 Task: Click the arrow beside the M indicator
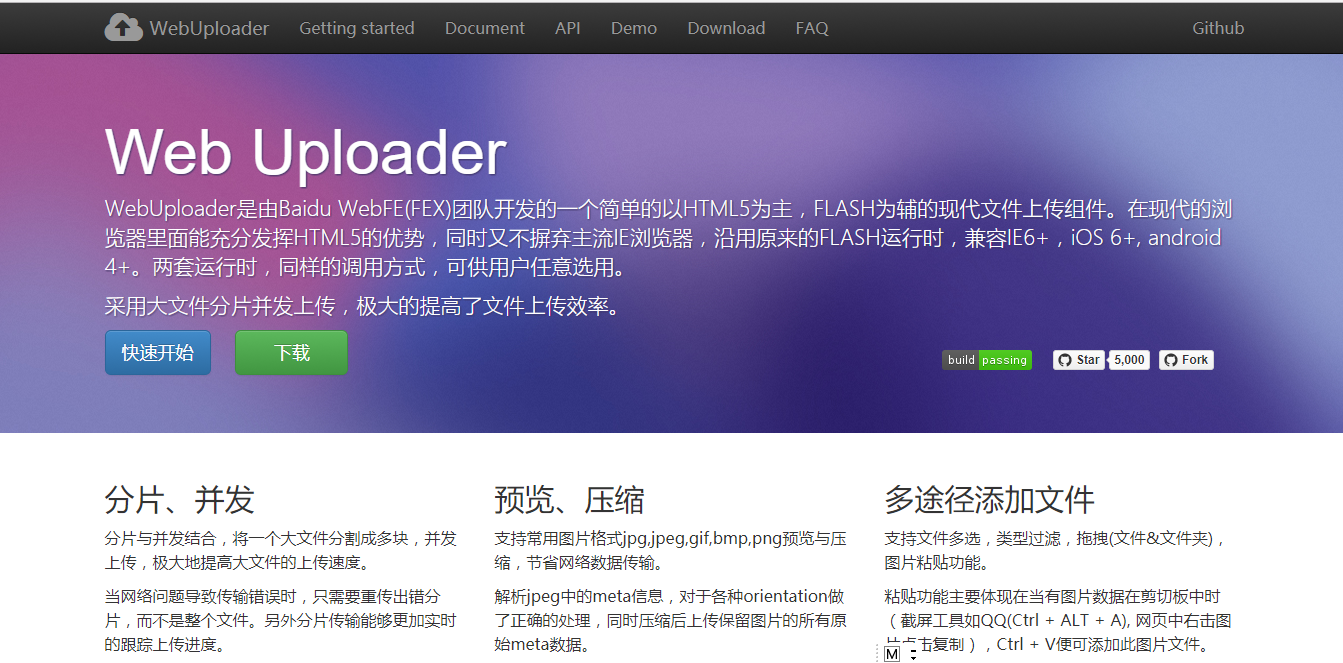pyautogui.click(x=913, y=655)
